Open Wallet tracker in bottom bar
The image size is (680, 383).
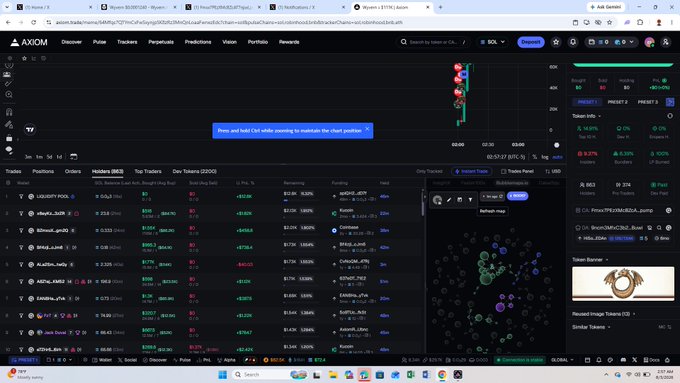click(x=102, y=360)
